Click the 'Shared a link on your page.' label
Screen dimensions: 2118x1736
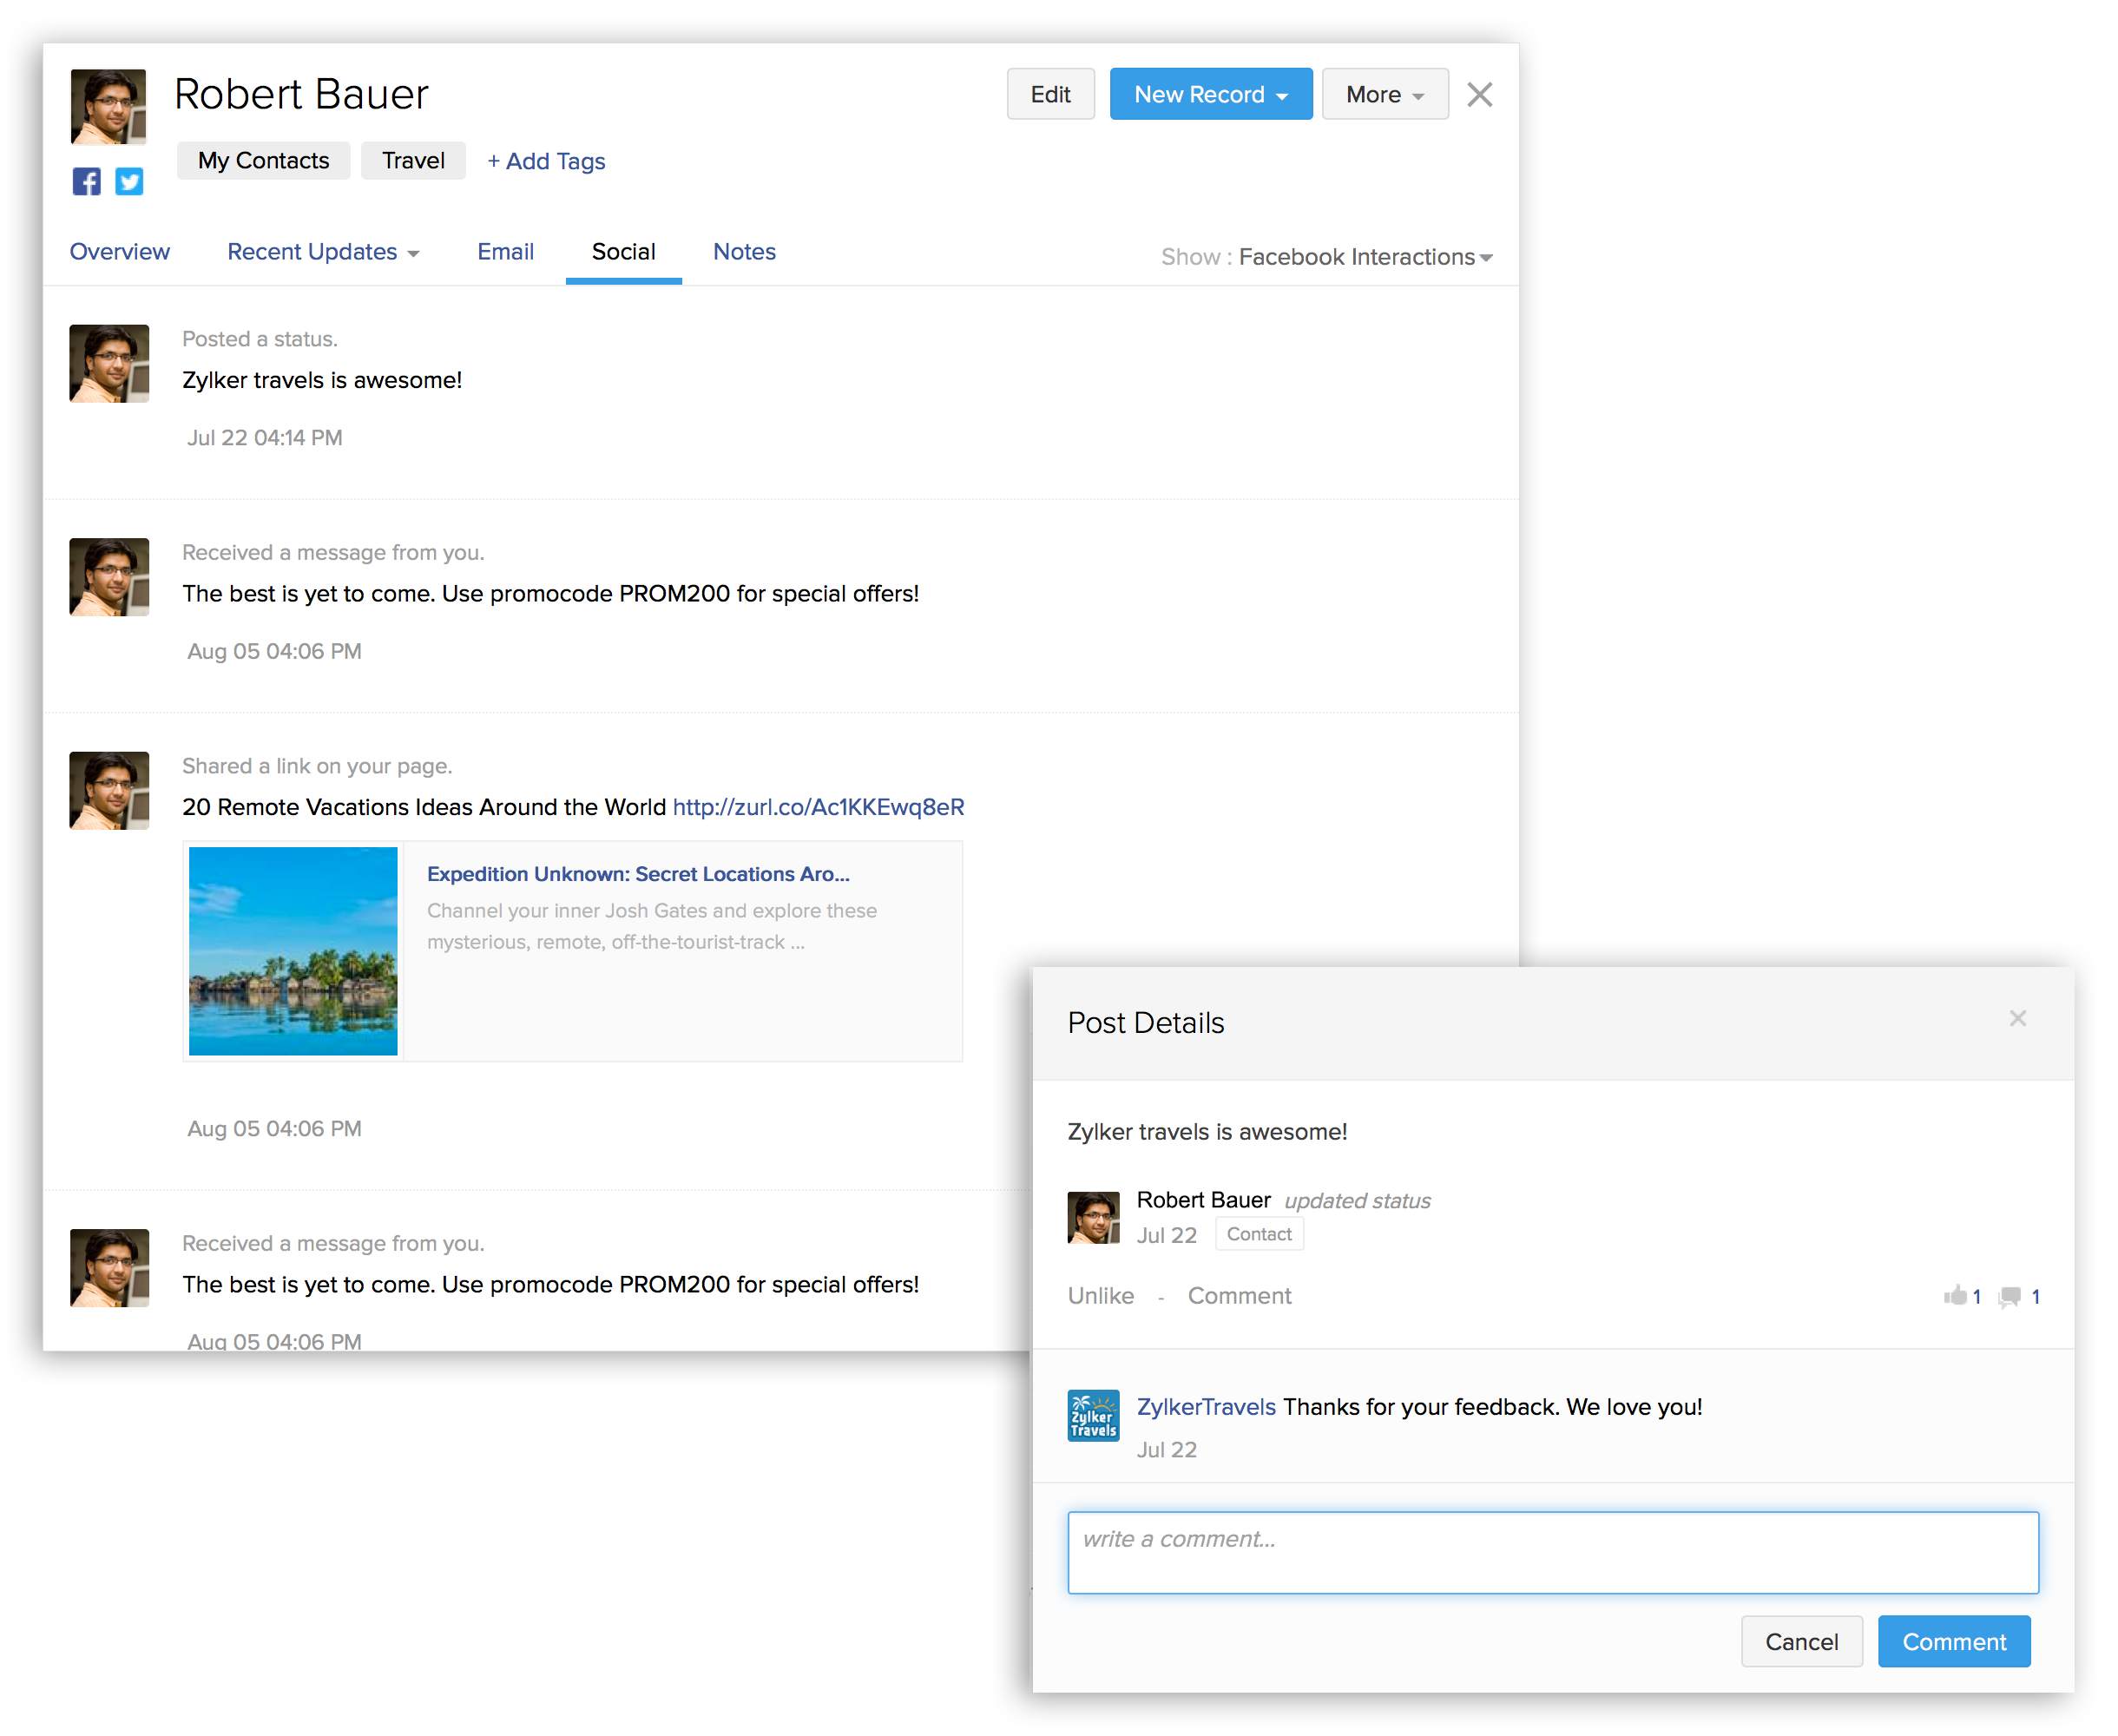tap(317, 766)
